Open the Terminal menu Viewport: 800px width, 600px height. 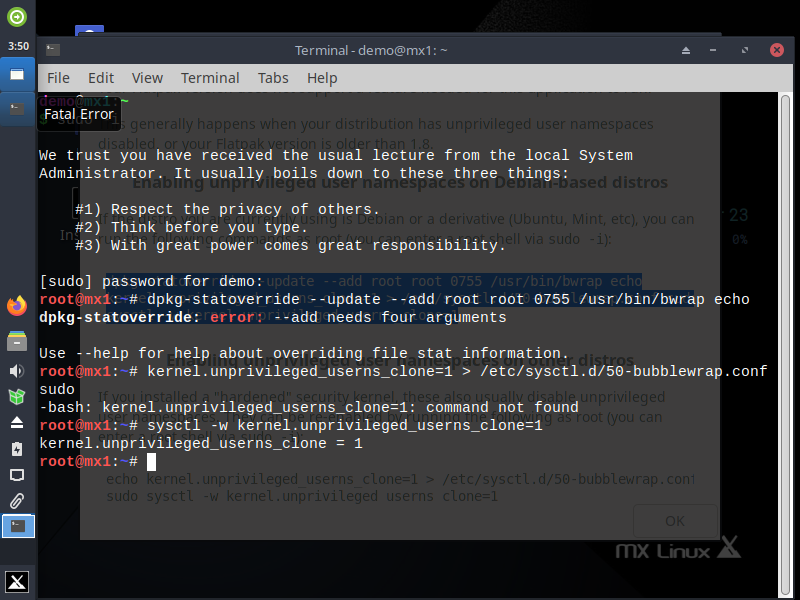point(210,78)
